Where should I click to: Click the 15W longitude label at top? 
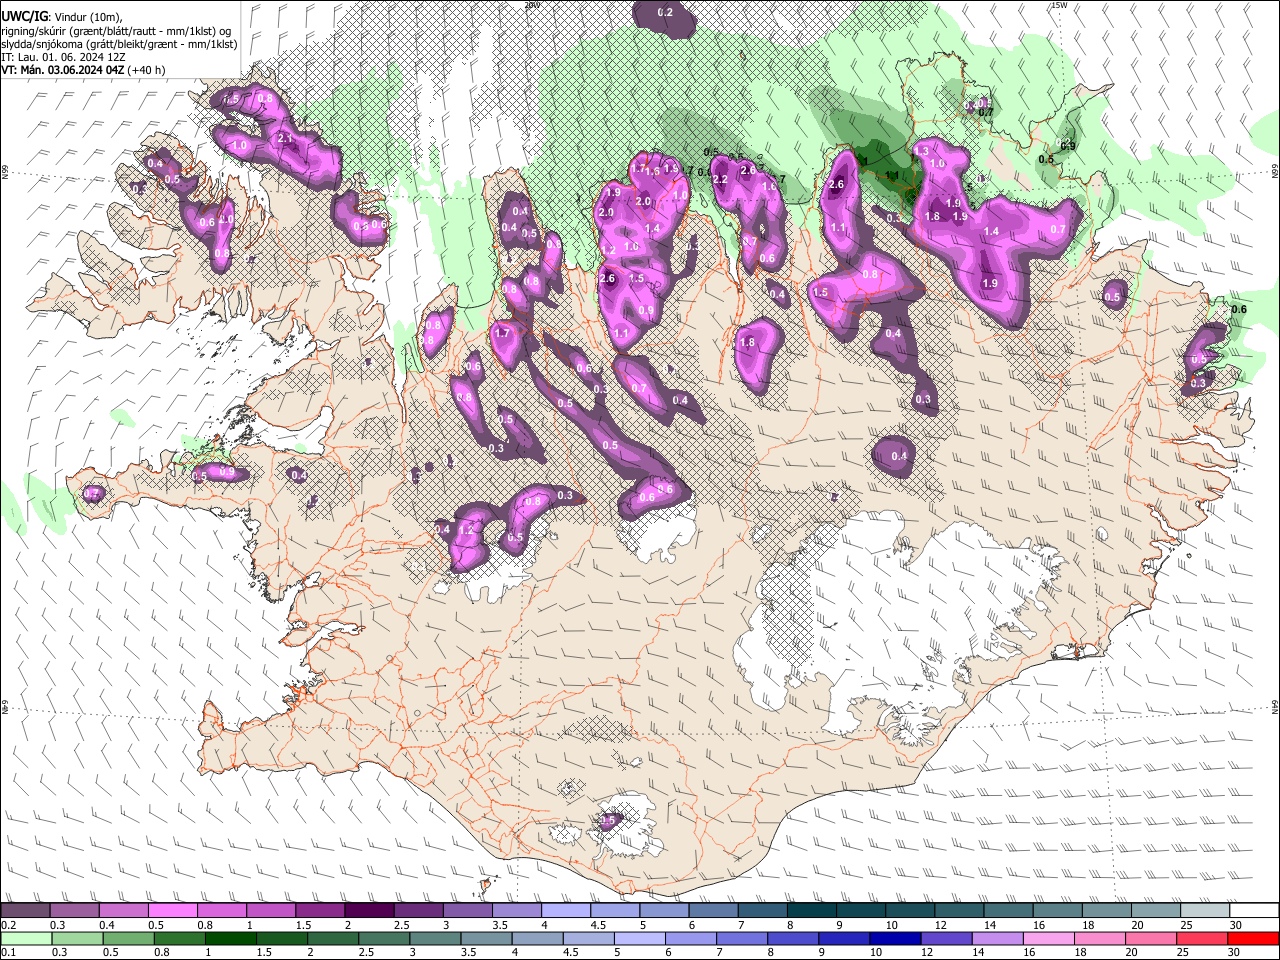[x=1059, y=5]
